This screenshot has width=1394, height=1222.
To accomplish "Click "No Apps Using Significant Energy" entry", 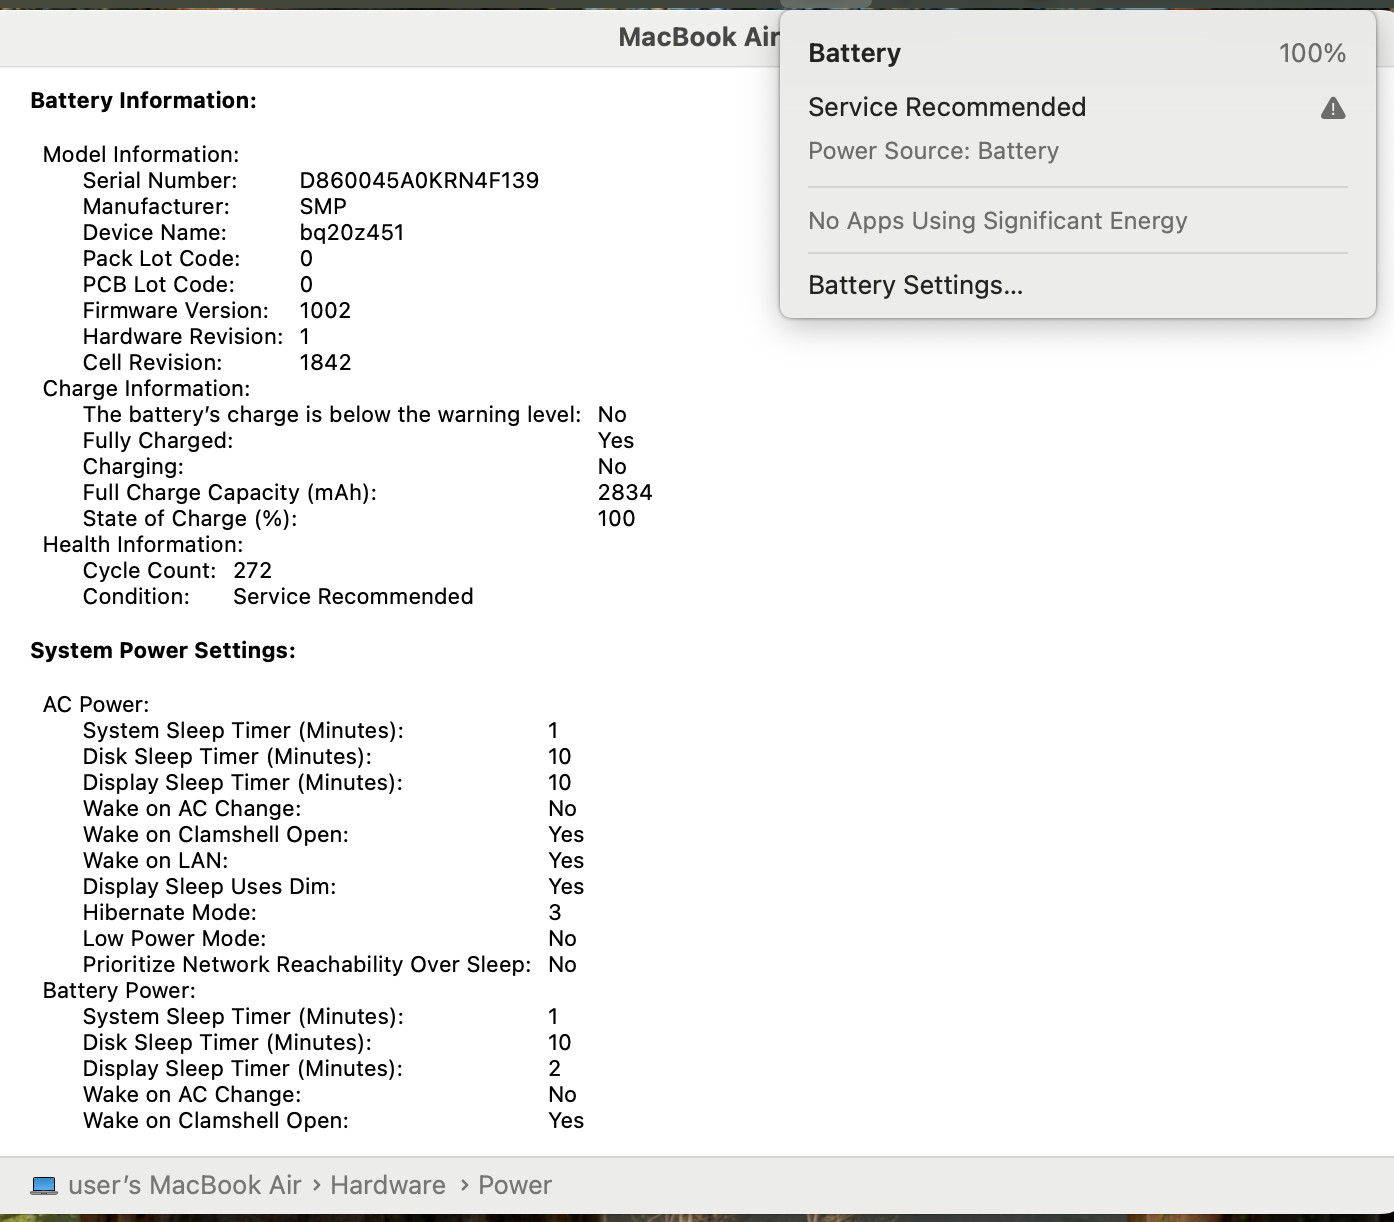I will pyautogui.click(x=997, y=221).
